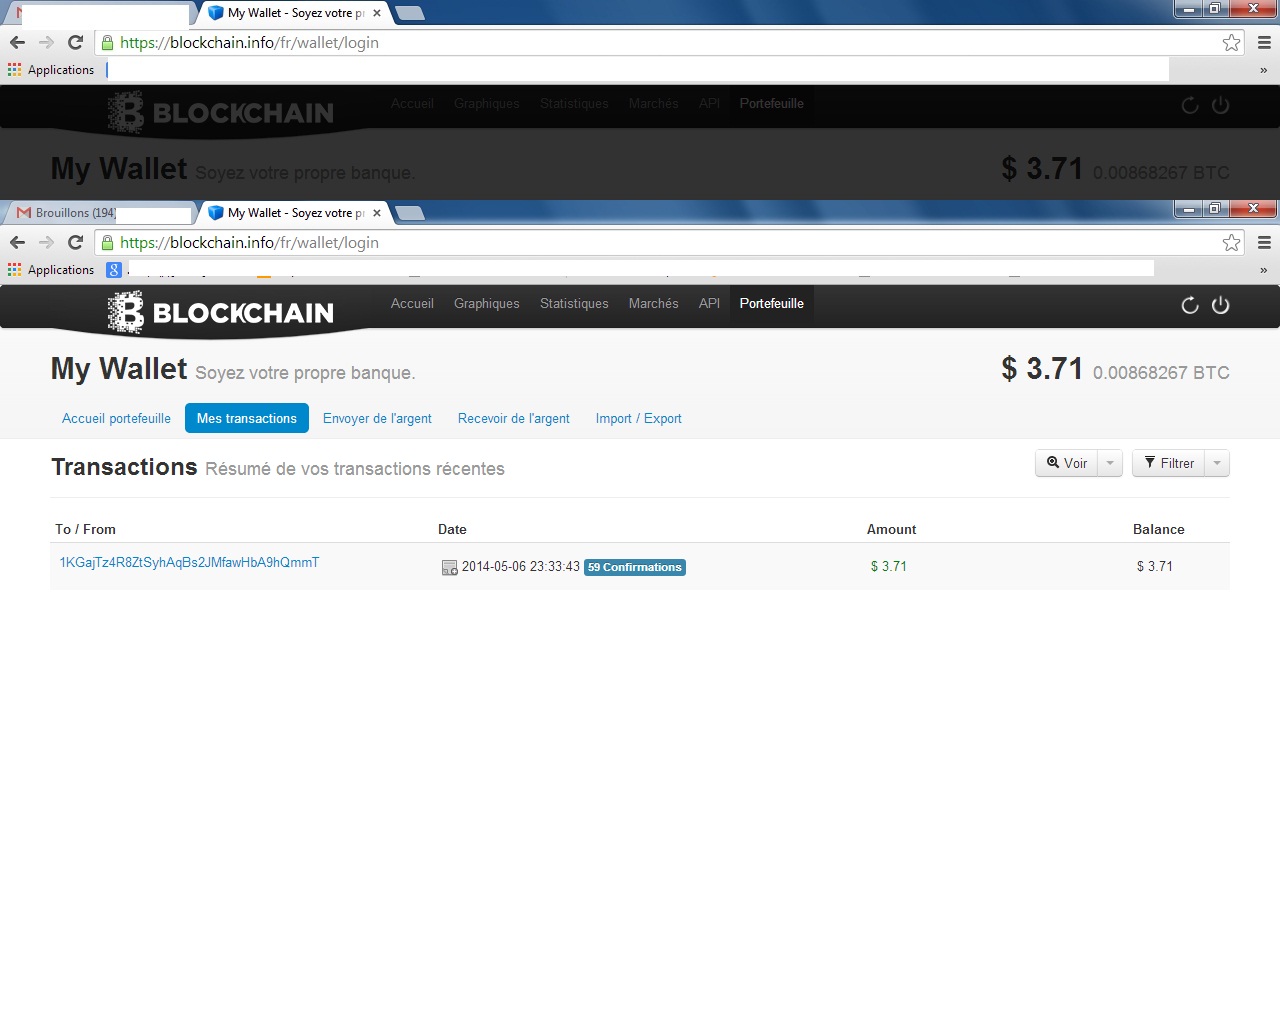Open Import / Export tab
Screen dimensions: 1280x1024
(639, 418)
